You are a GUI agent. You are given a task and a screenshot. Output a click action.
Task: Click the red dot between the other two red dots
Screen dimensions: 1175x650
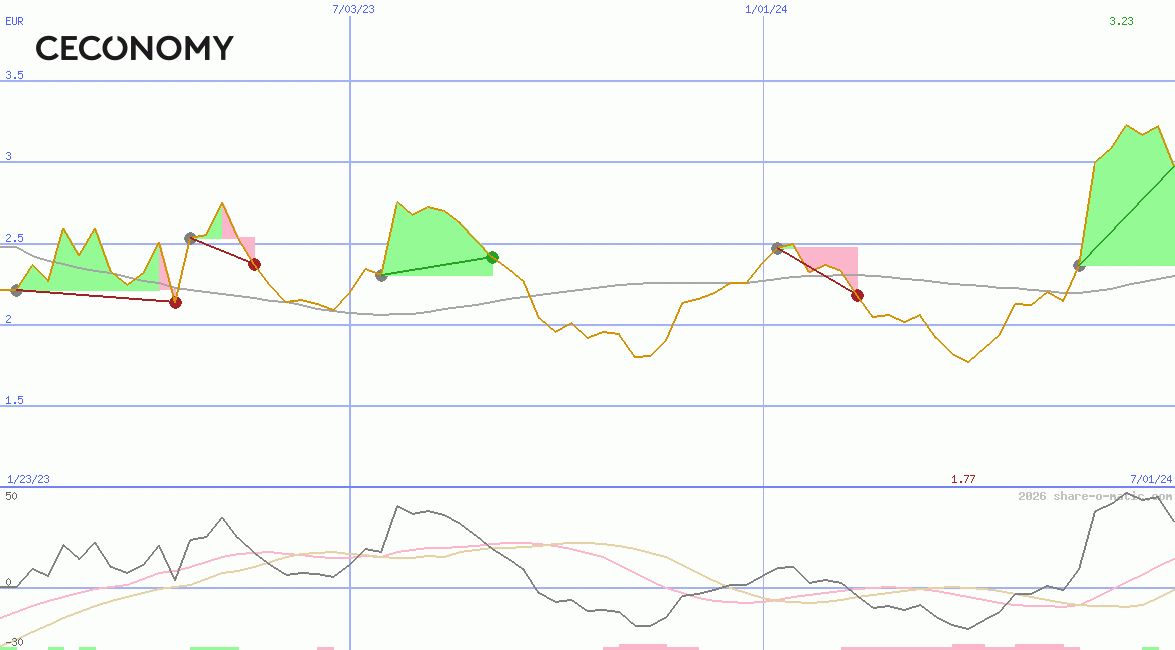(254, 264)
